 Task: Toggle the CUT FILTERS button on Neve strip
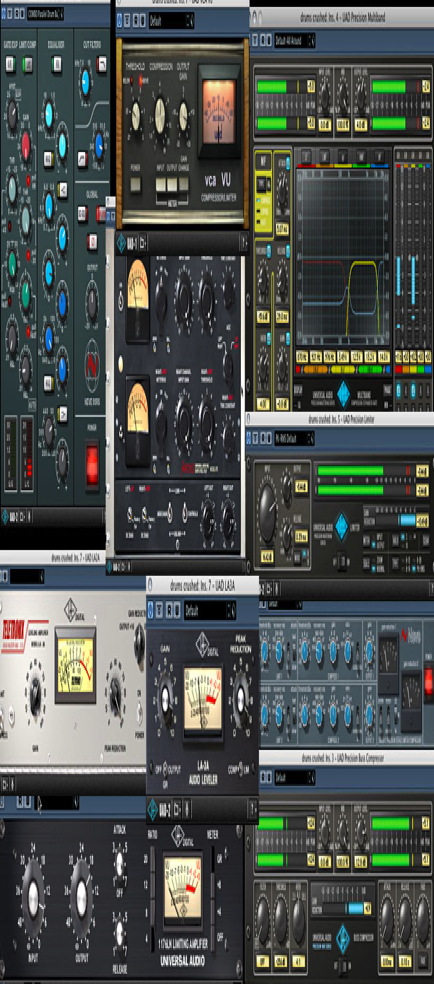[102, 63]
